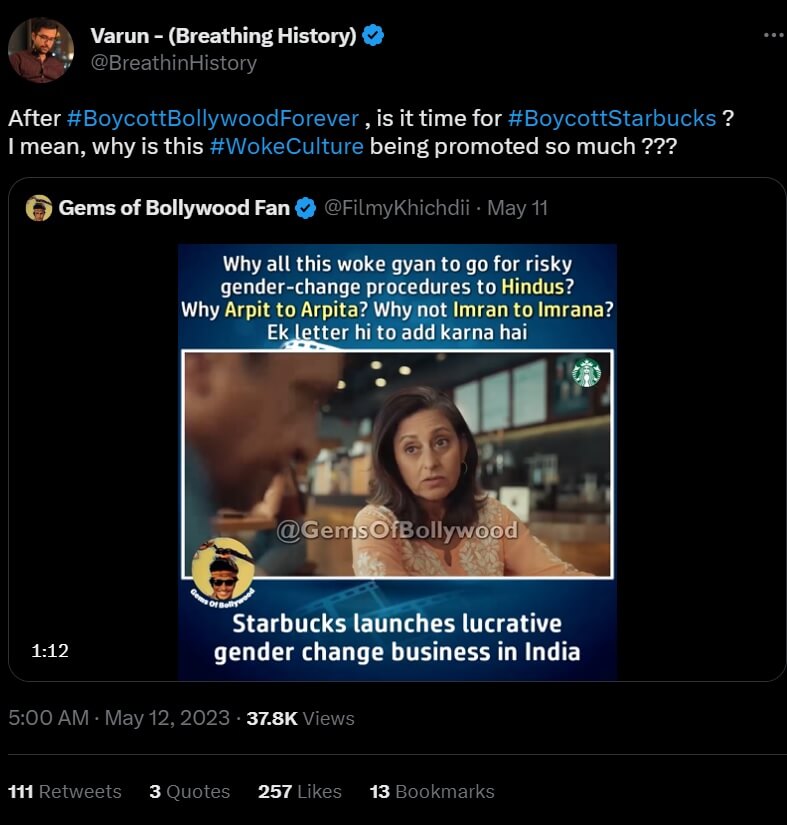View the 111 Retweets list
Viewport: 787px width, 825px height.
(65, 791)
